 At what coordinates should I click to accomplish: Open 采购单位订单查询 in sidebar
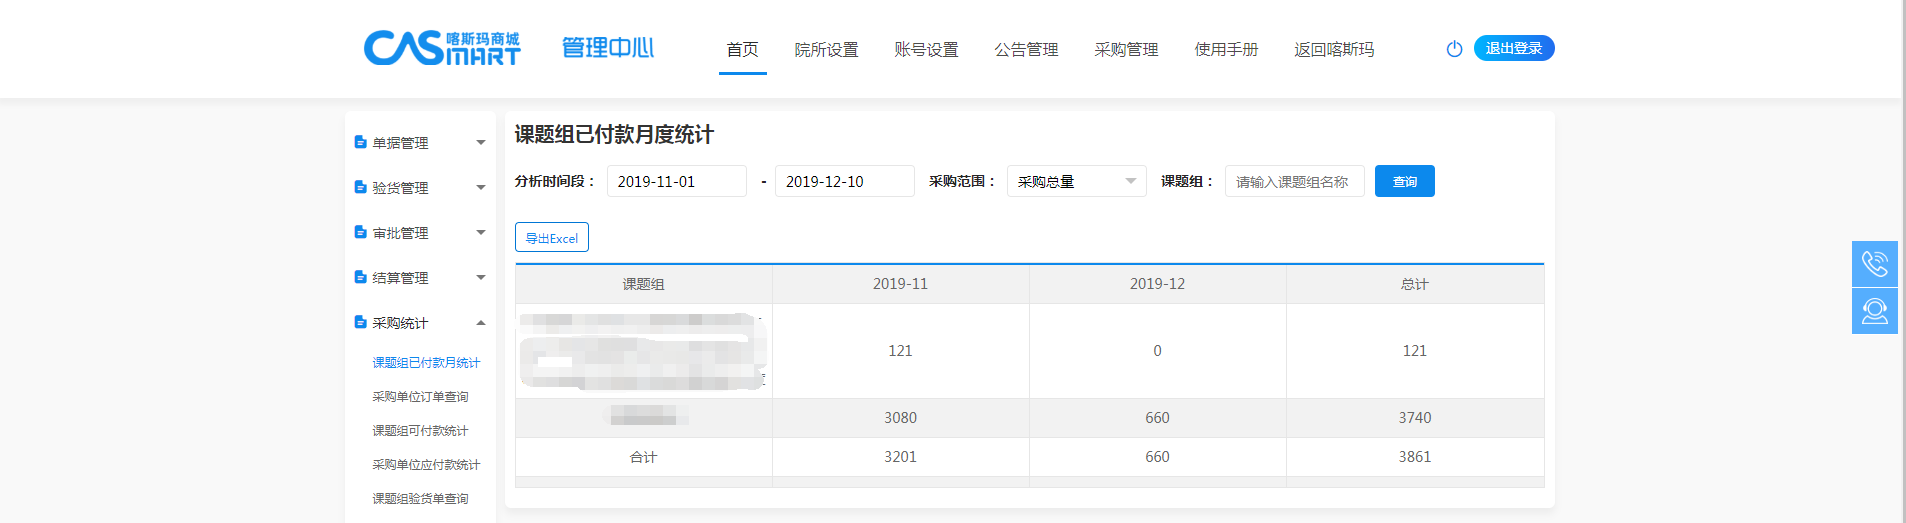click(420, 397)
